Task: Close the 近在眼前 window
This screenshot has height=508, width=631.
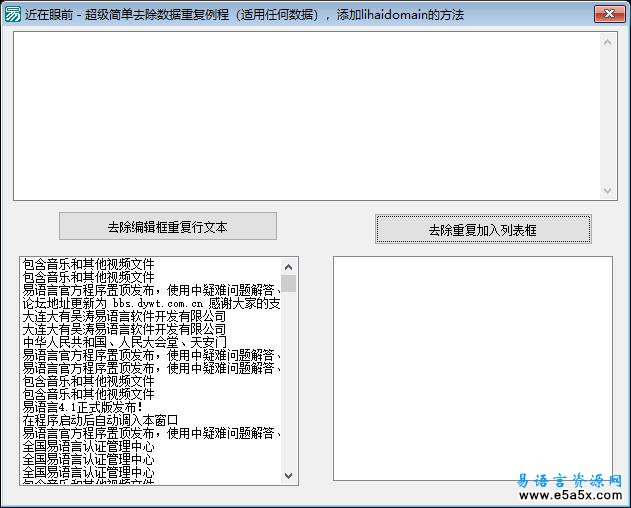Action: pyautogui.click(x=609, y=14)
